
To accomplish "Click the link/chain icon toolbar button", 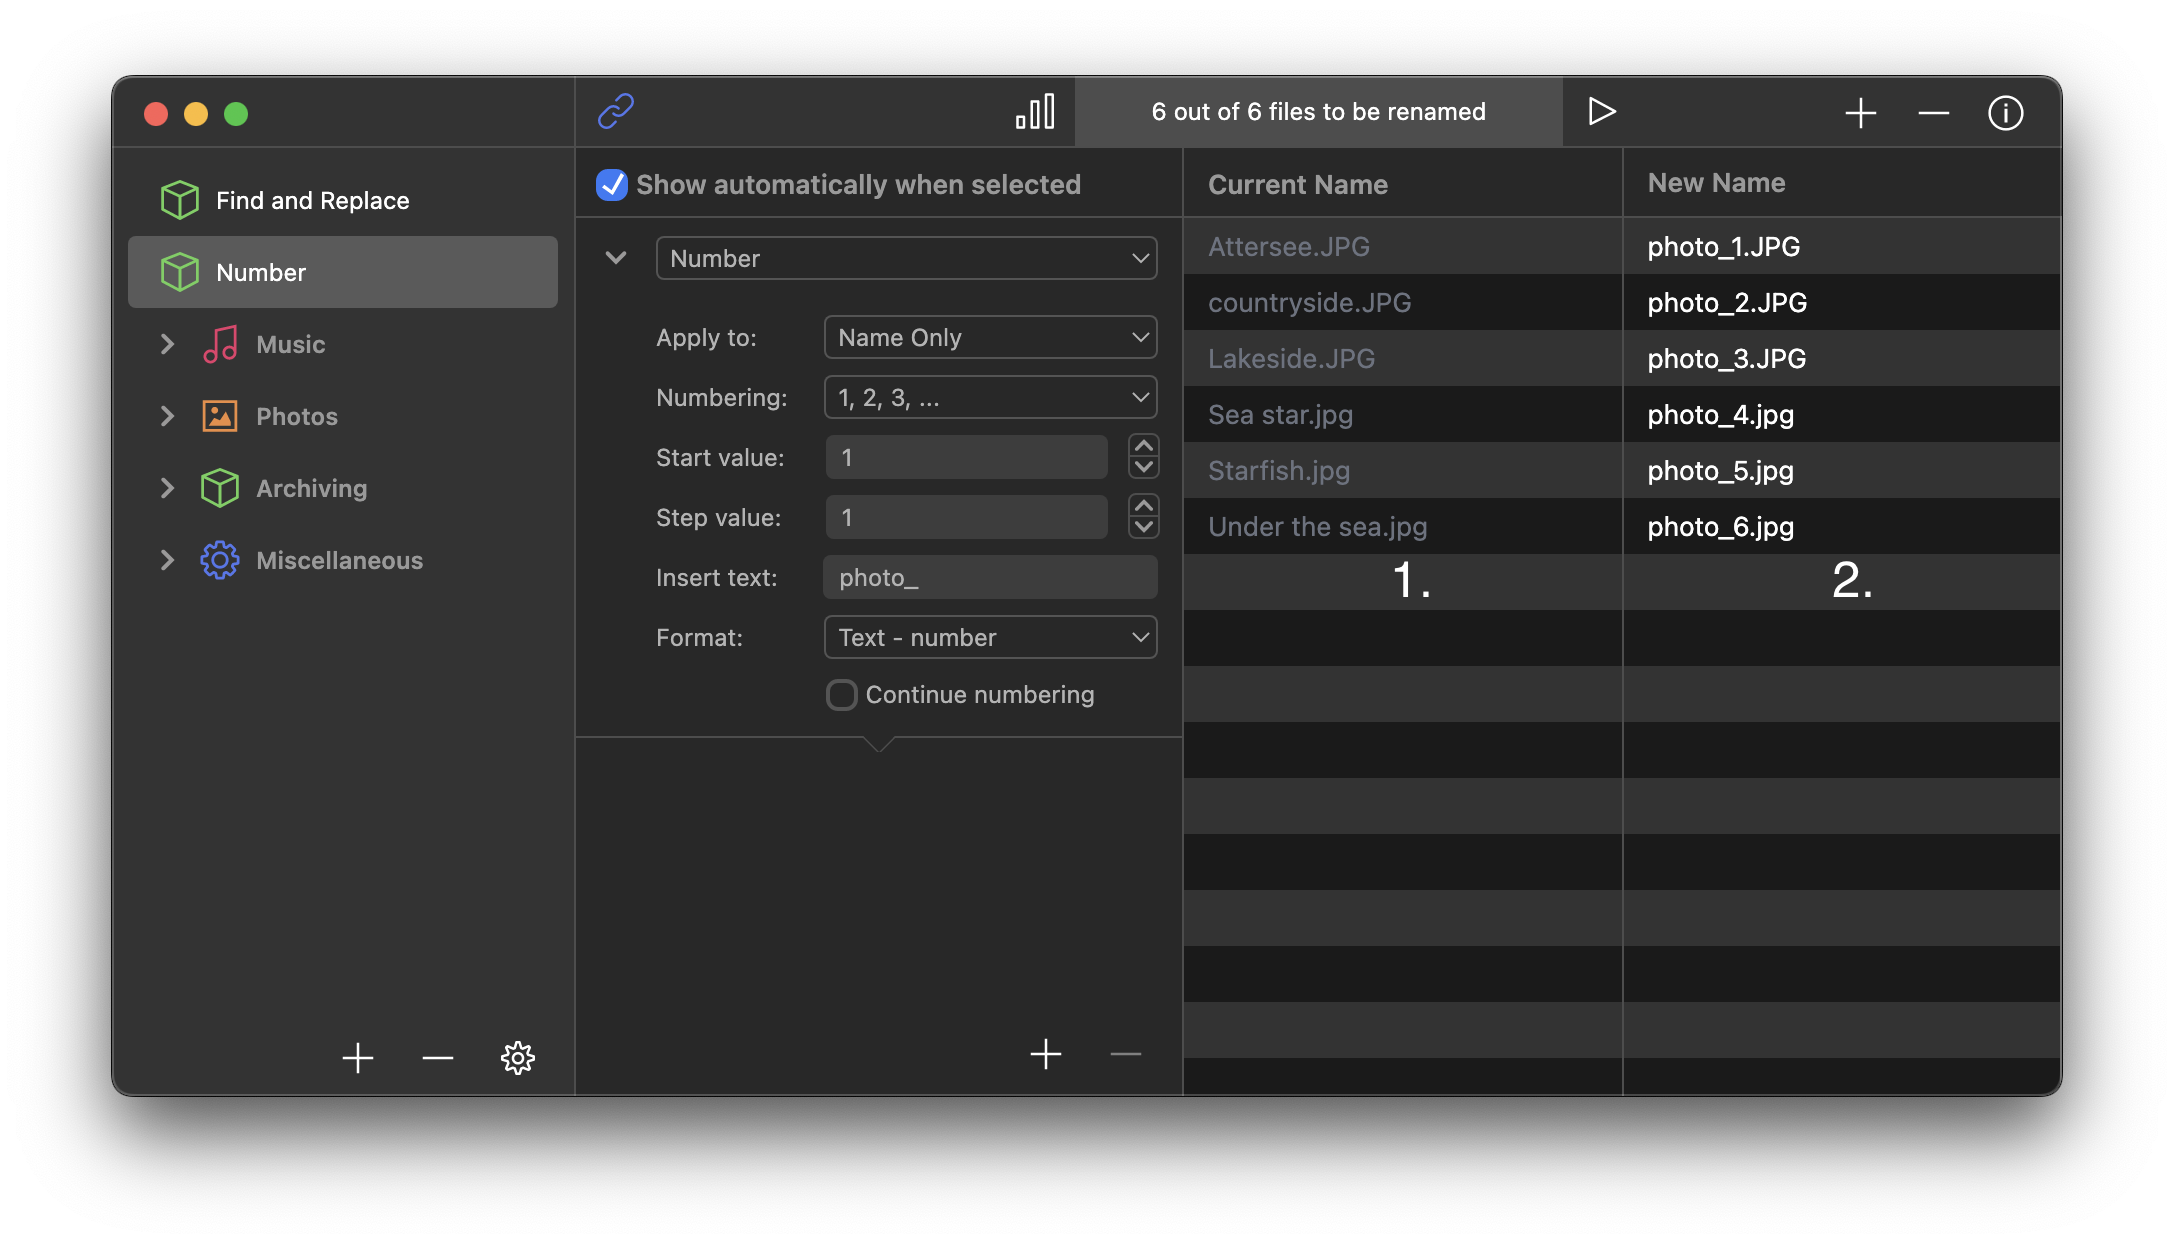I will point(617,112).
